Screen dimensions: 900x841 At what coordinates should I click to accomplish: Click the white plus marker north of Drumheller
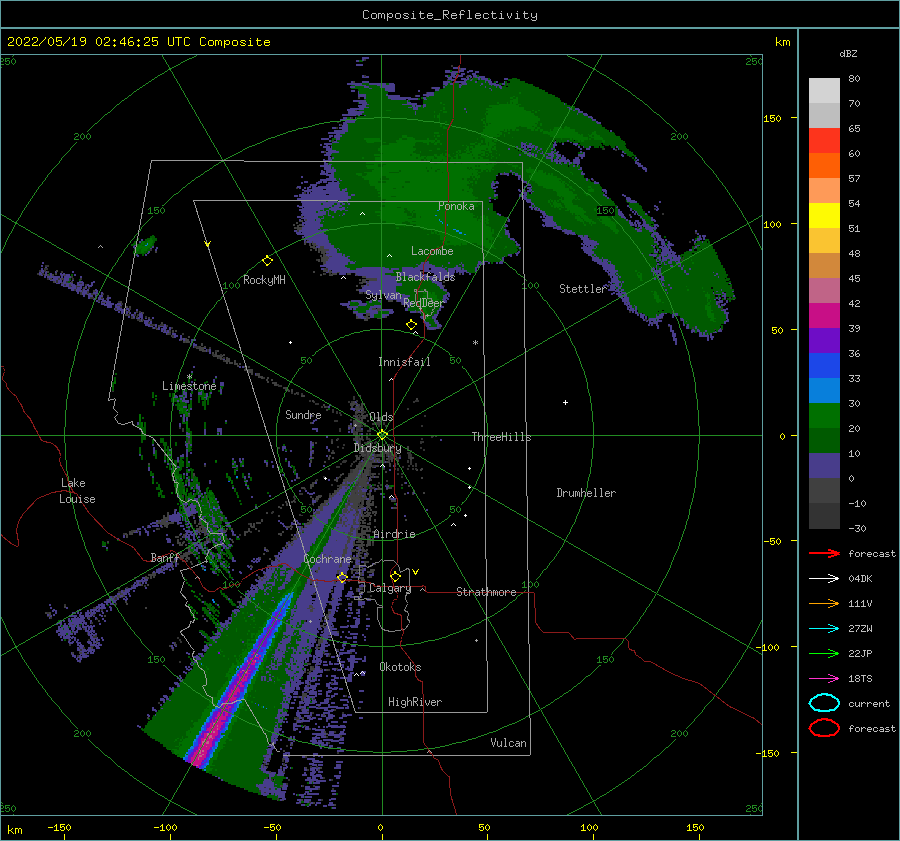tap(565, 402)
